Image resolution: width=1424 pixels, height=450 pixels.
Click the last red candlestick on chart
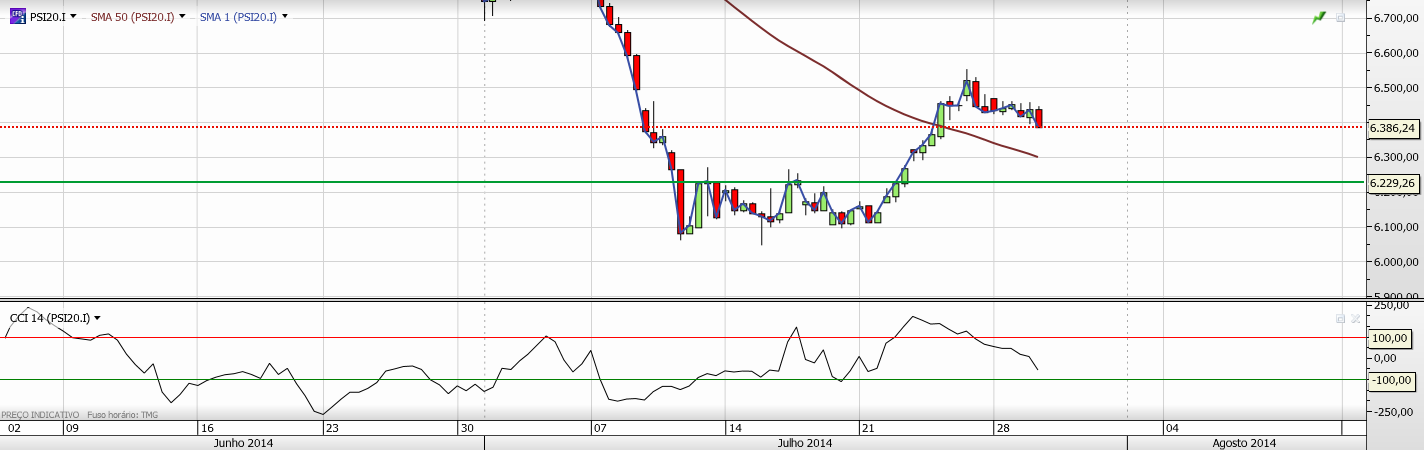1040,118
